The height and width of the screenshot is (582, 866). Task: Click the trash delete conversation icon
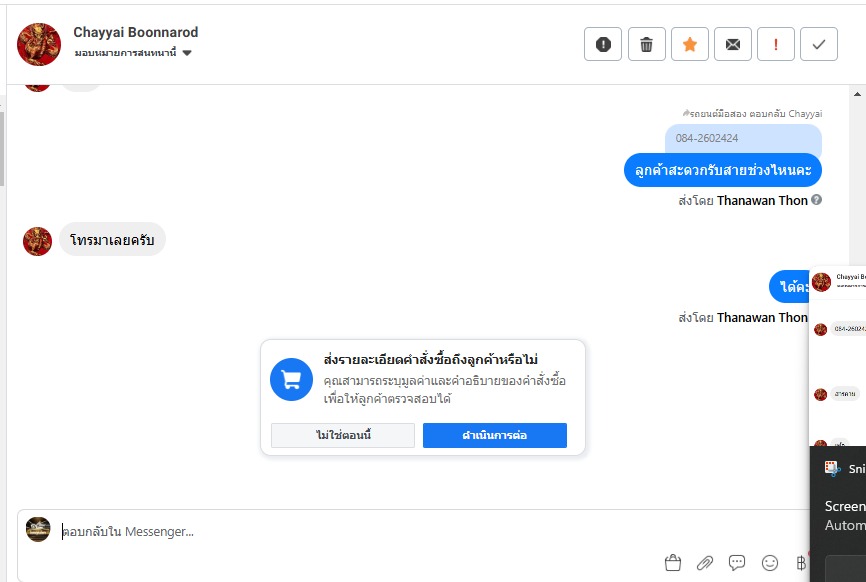[646, 44]
